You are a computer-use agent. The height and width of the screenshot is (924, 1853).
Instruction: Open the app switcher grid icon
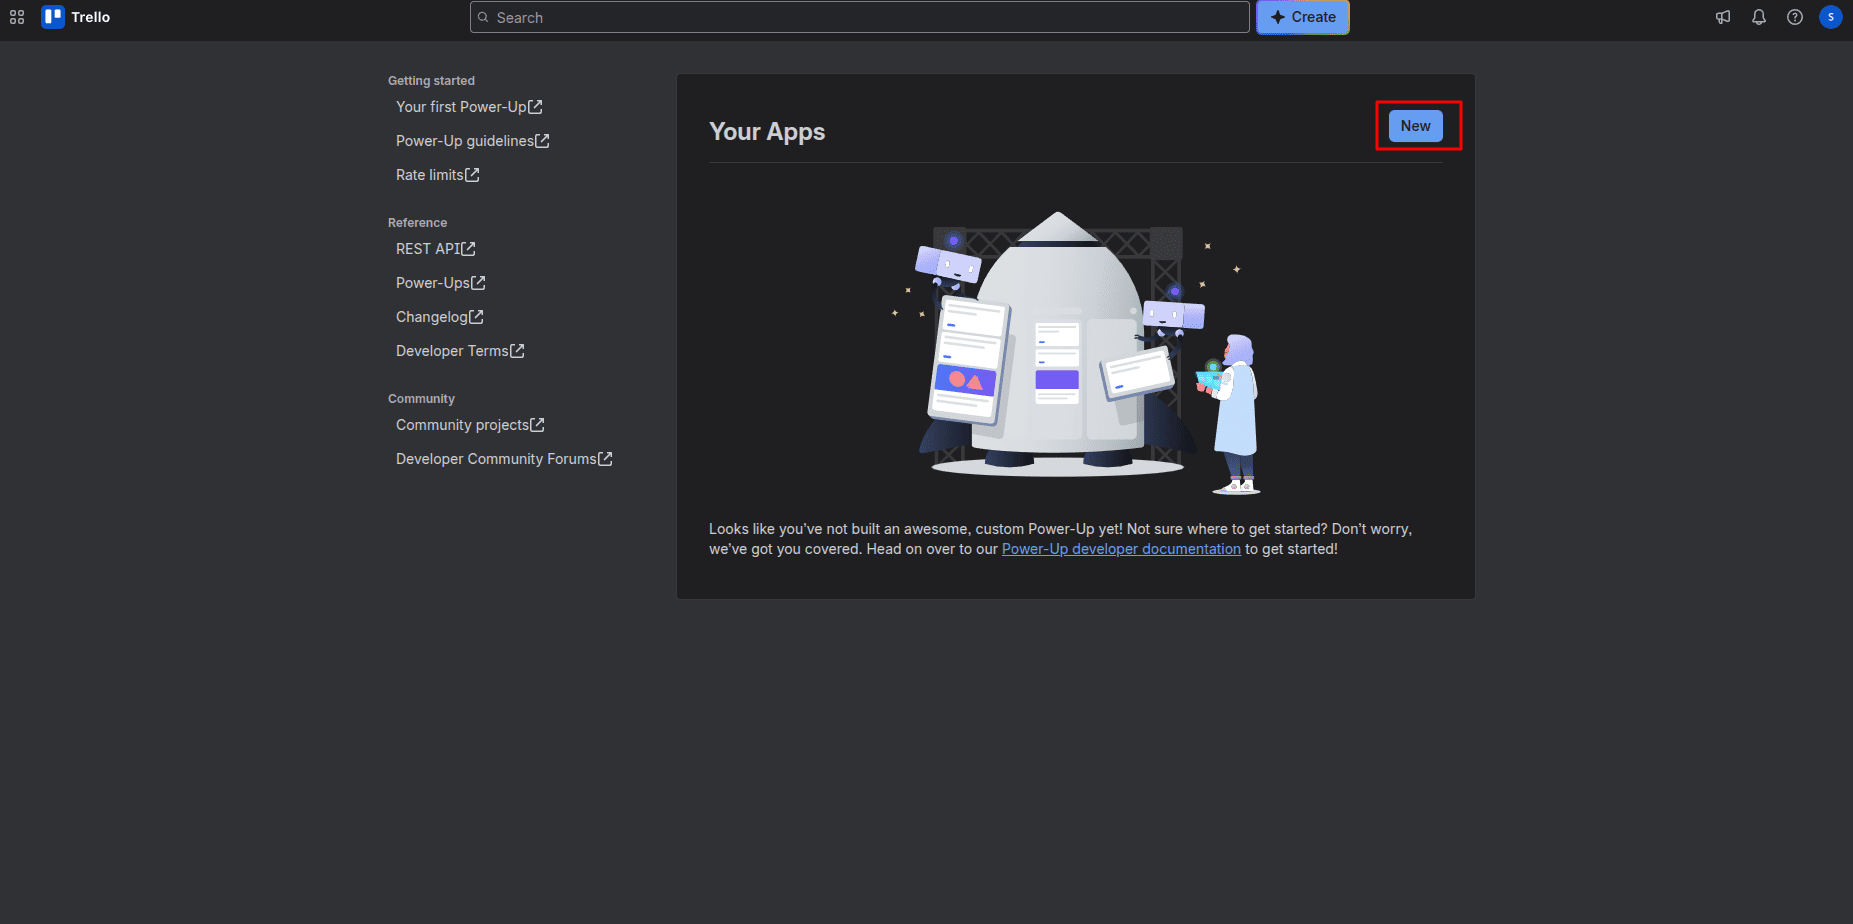tap(17, 17)
